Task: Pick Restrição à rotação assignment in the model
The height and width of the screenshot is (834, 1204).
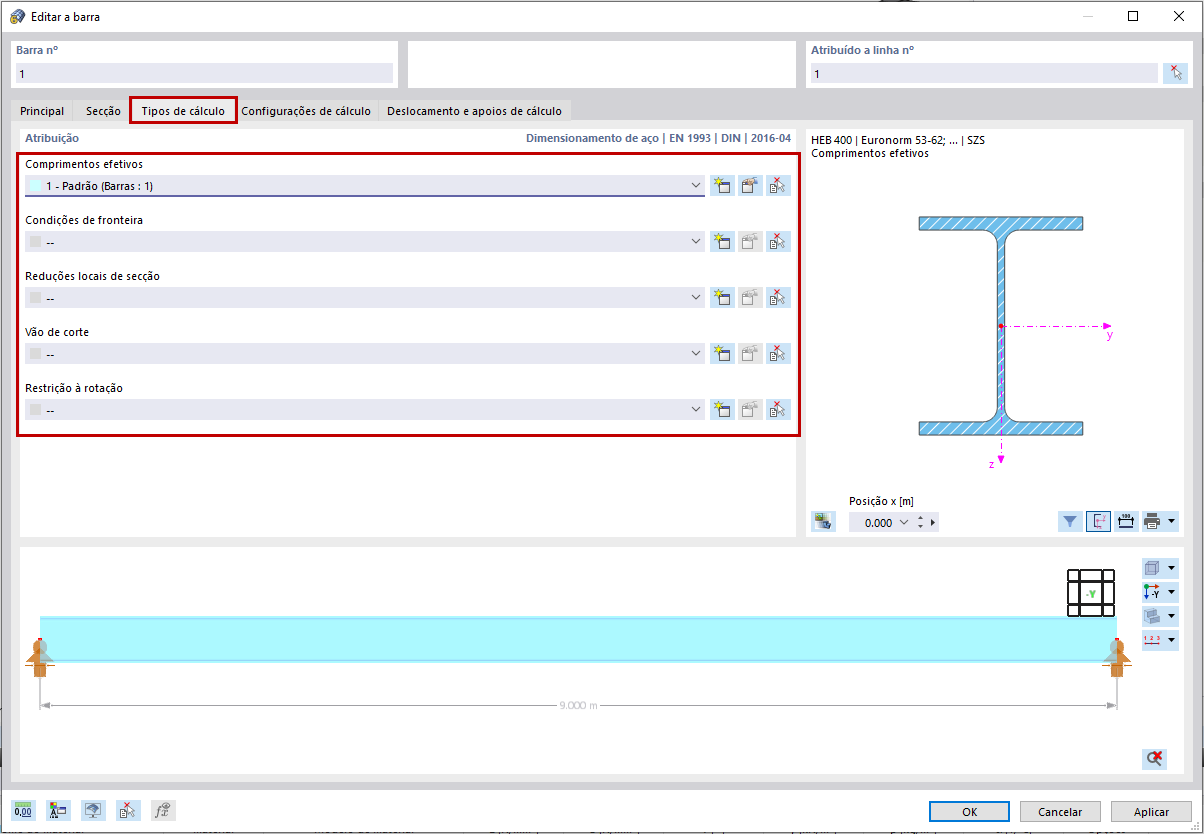Action: [x=778, y=409]
